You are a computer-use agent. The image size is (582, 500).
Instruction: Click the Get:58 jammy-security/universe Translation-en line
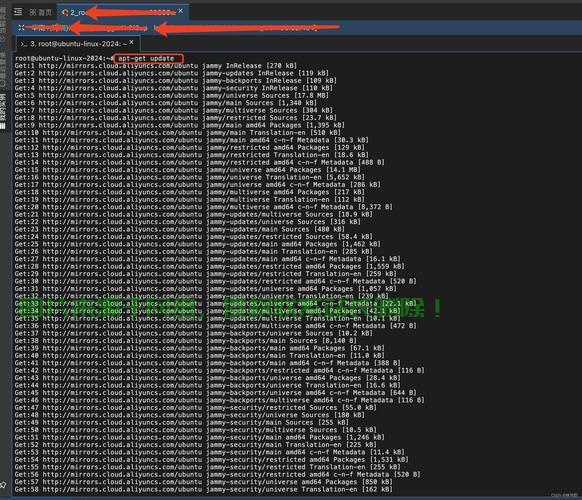click(203, 489)
